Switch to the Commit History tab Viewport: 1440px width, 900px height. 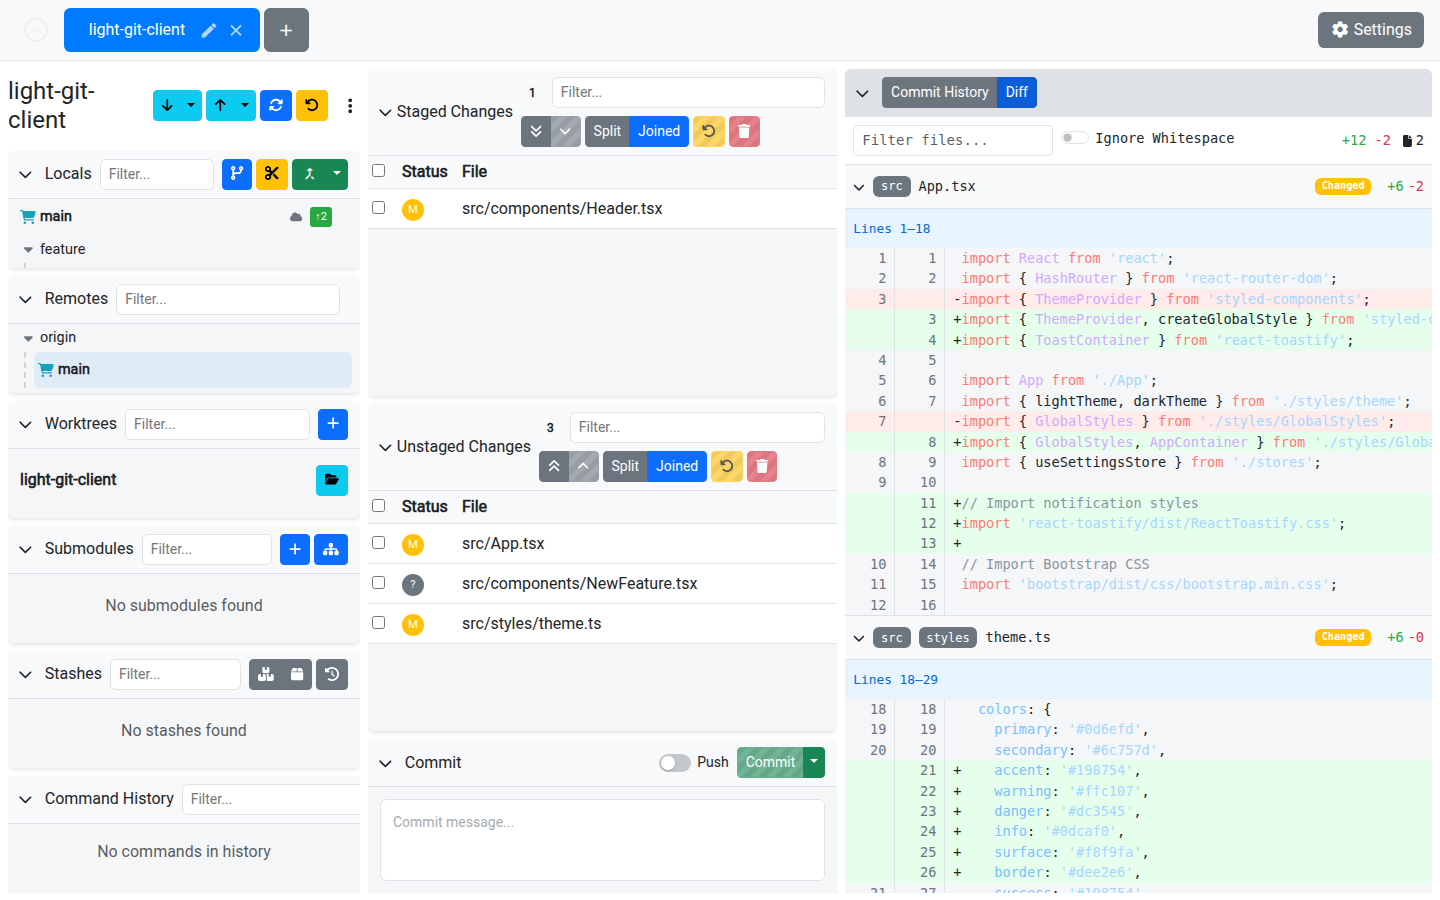click(x=938, y=92)
